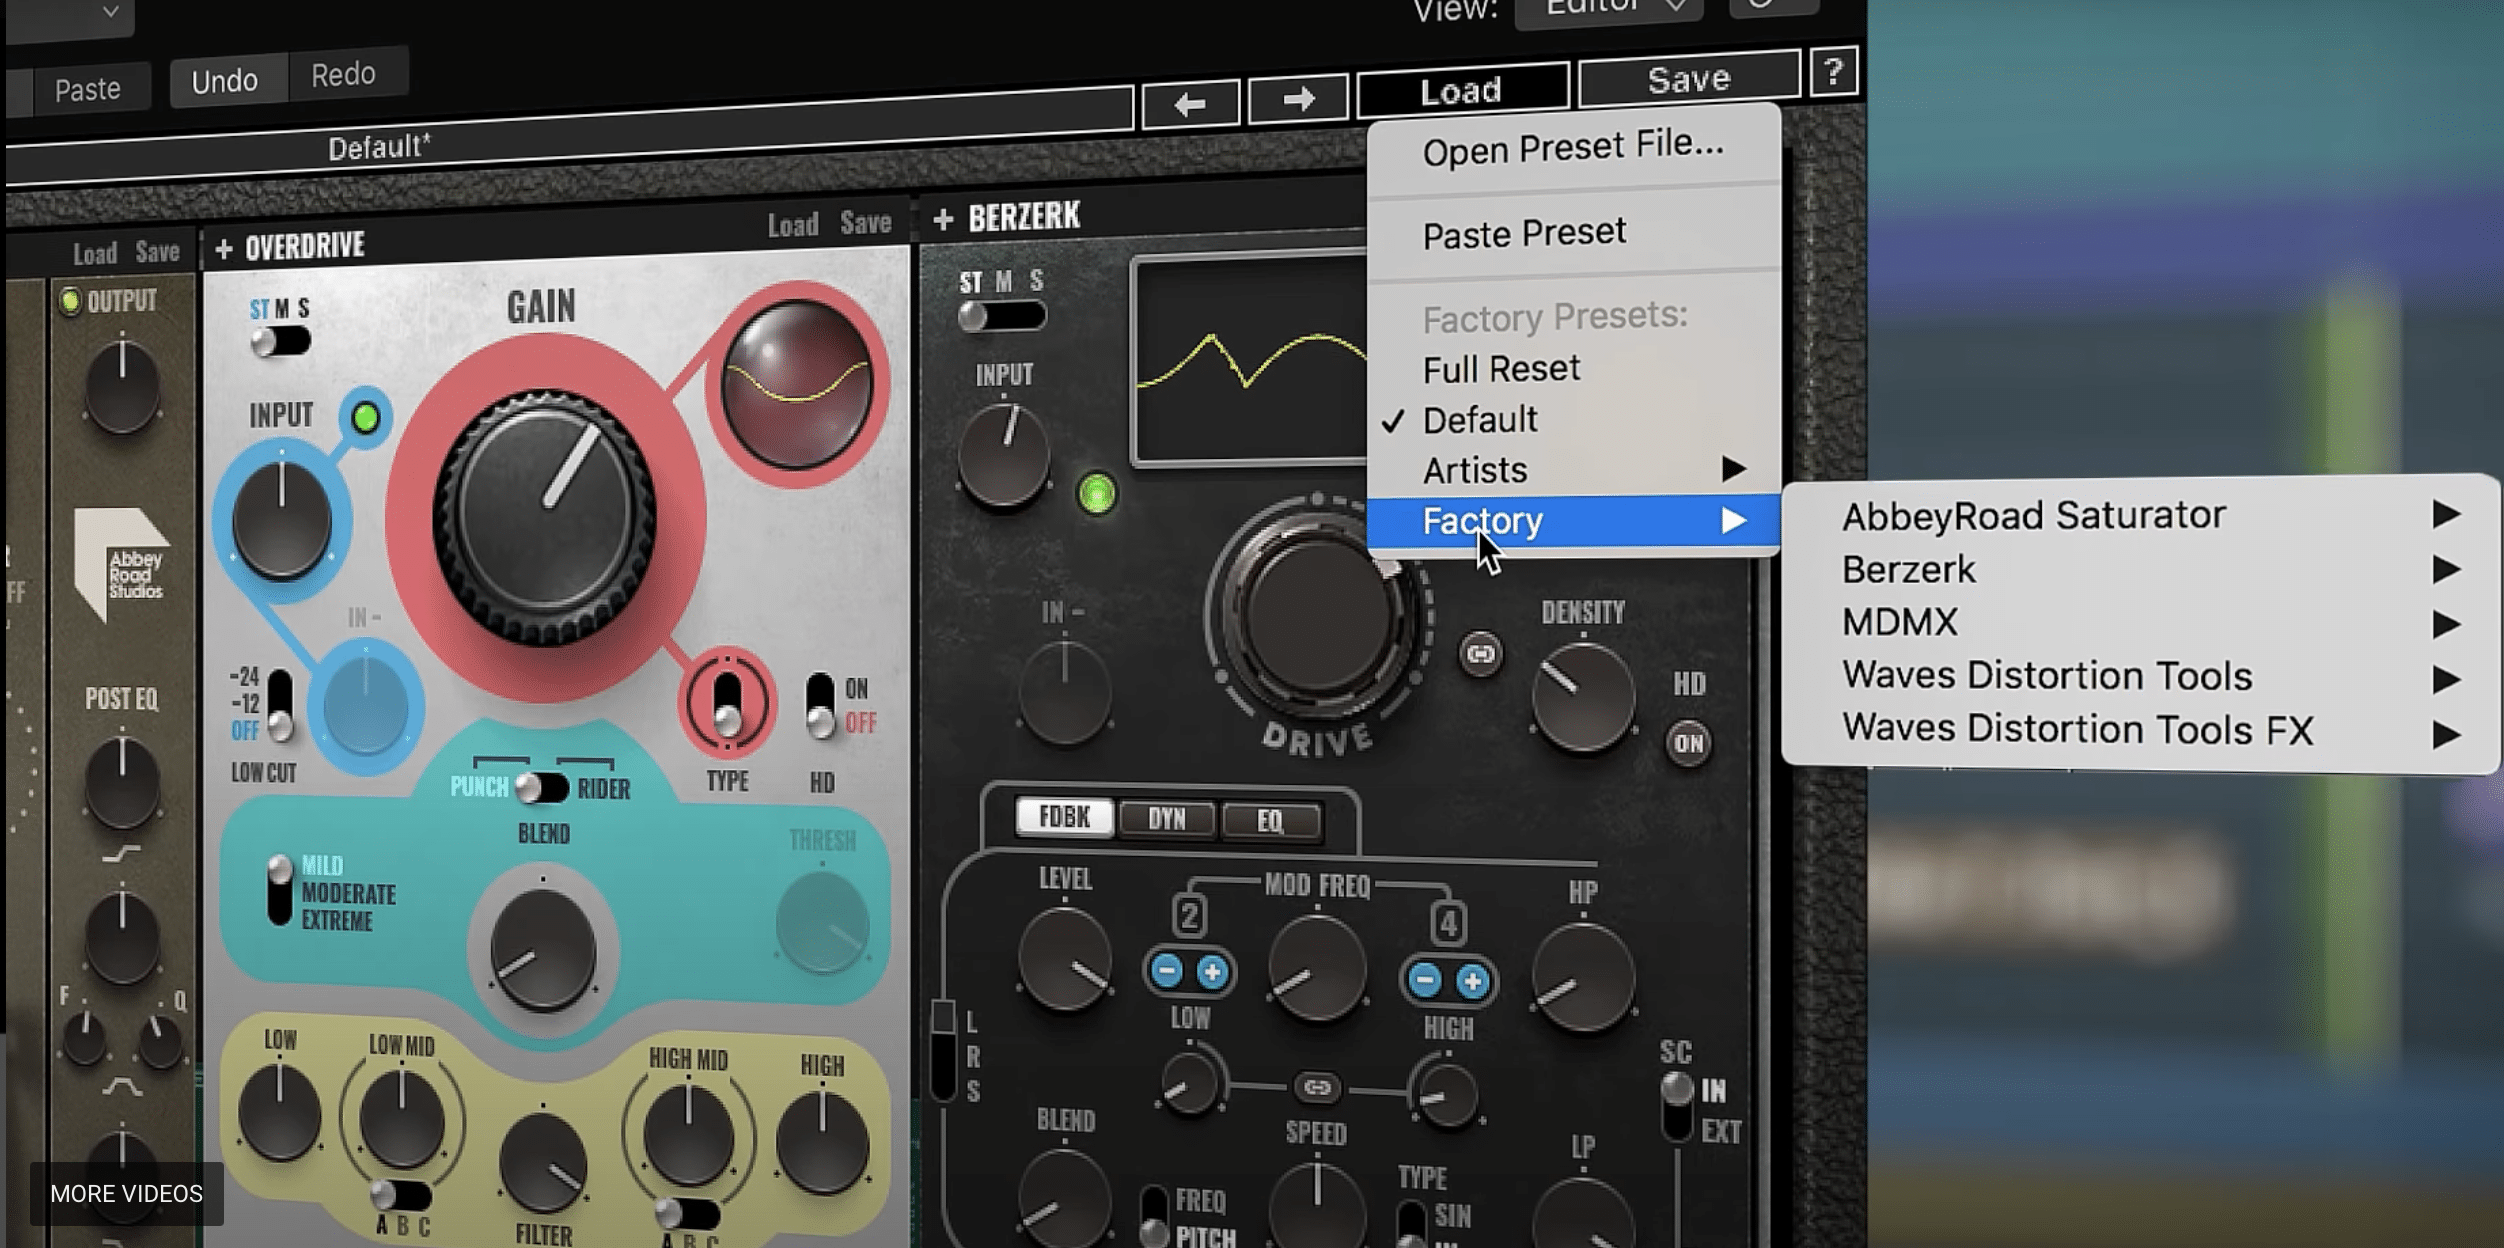This screenshot has width=2504, height=1248.
Task: Click the next preset right arrow
Action: pos(1298,98)
